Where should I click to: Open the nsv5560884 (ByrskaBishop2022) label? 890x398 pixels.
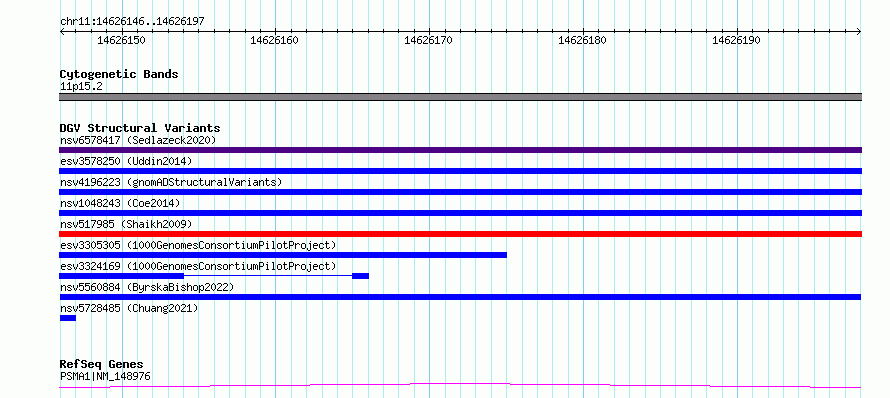(x=146, y=287)
